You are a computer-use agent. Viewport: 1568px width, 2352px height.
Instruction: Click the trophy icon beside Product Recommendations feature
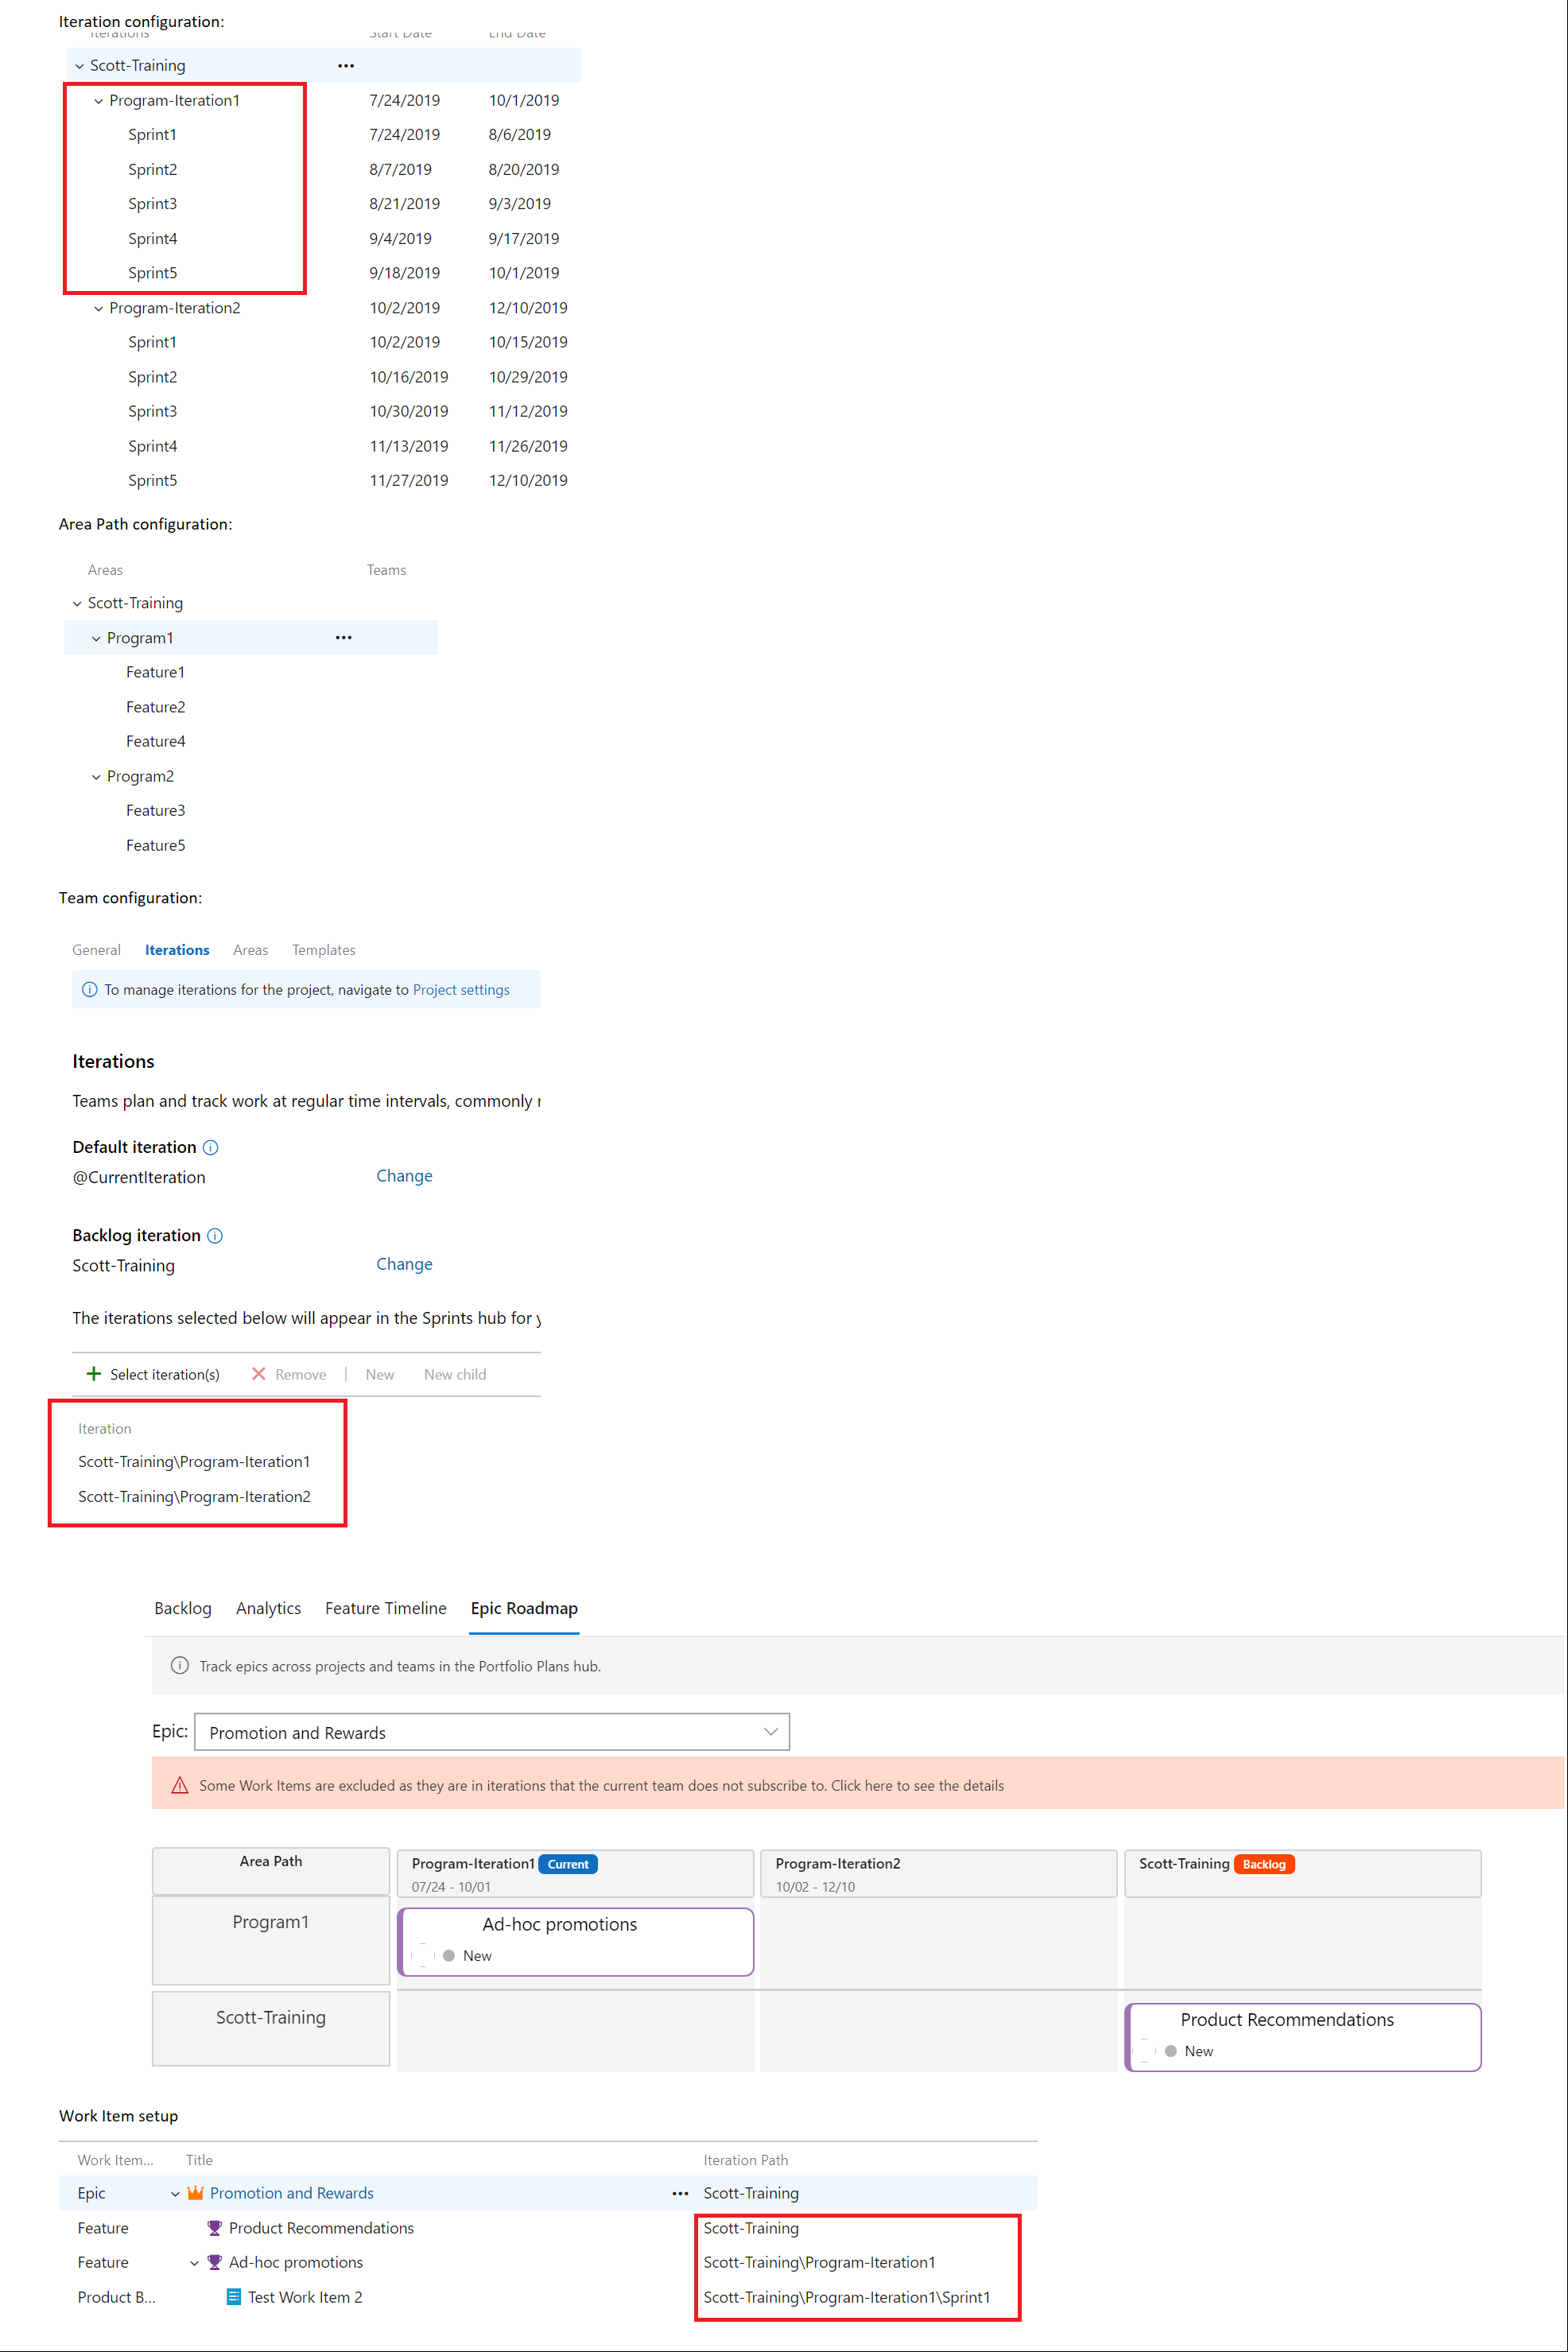coord(213,2228)
